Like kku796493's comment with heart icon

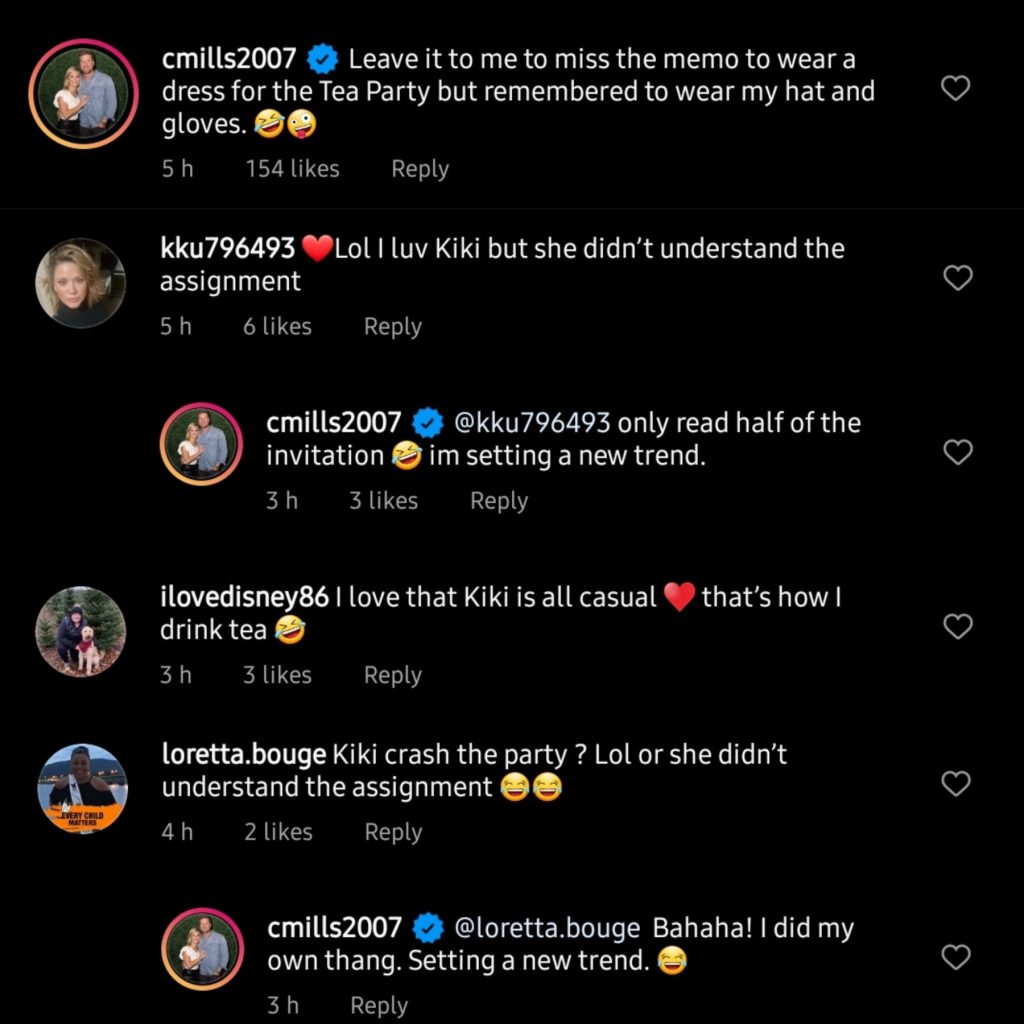[x=958, y=278]
